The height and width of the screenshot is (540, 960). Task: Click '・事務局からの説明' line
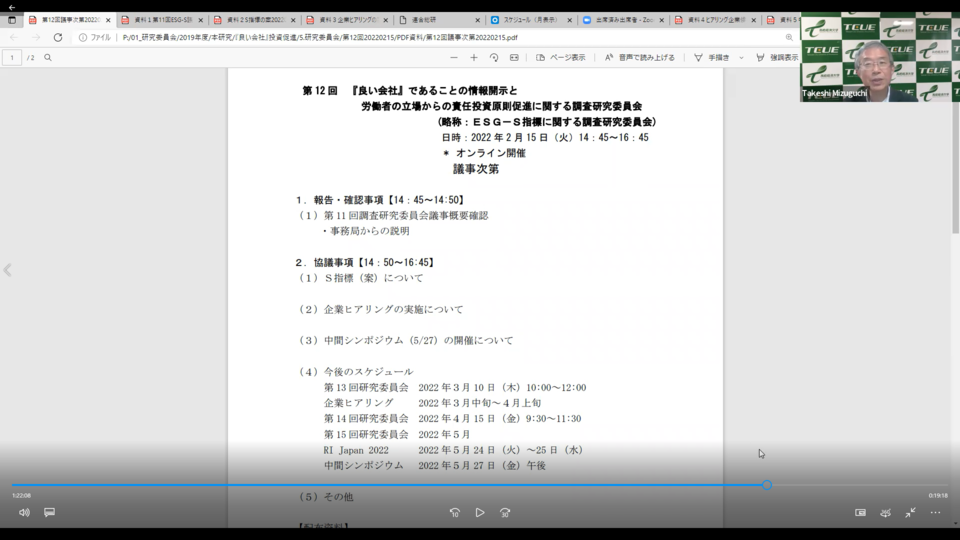pyautogui.click(x=366, y=231)
